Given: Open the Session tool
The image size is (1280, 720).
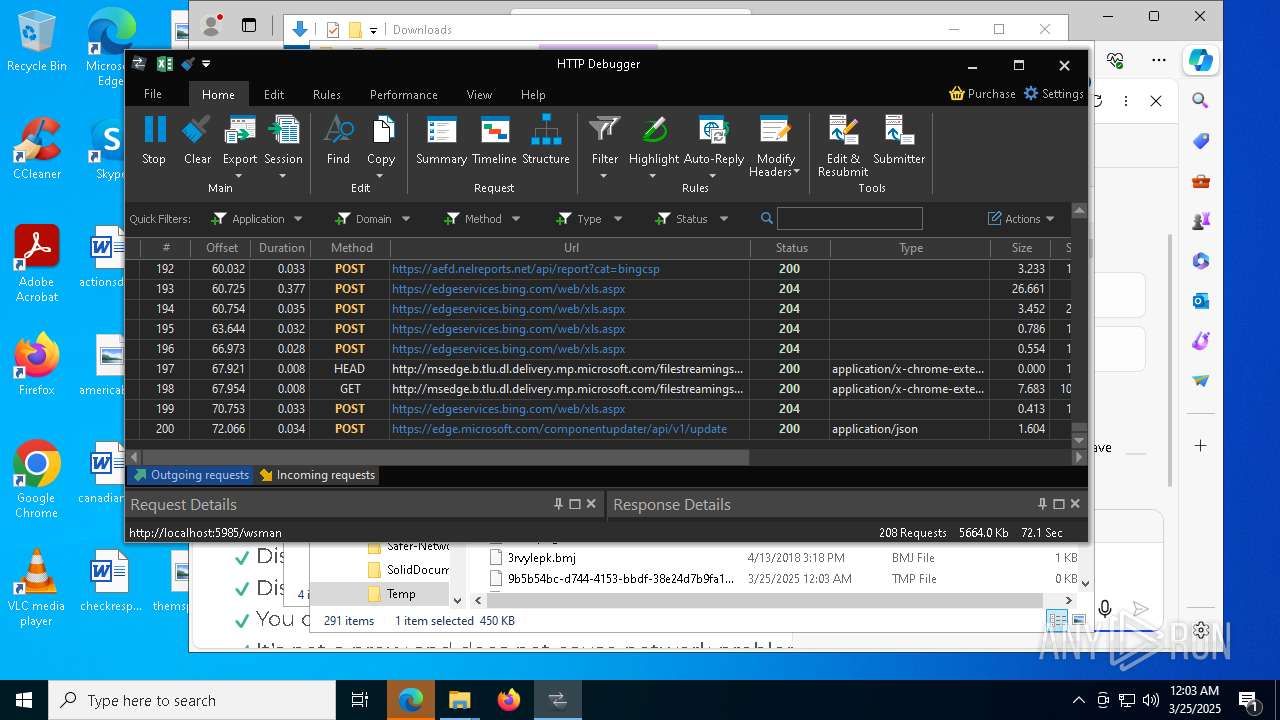Looking at the screenshot, I should [283, 146].
